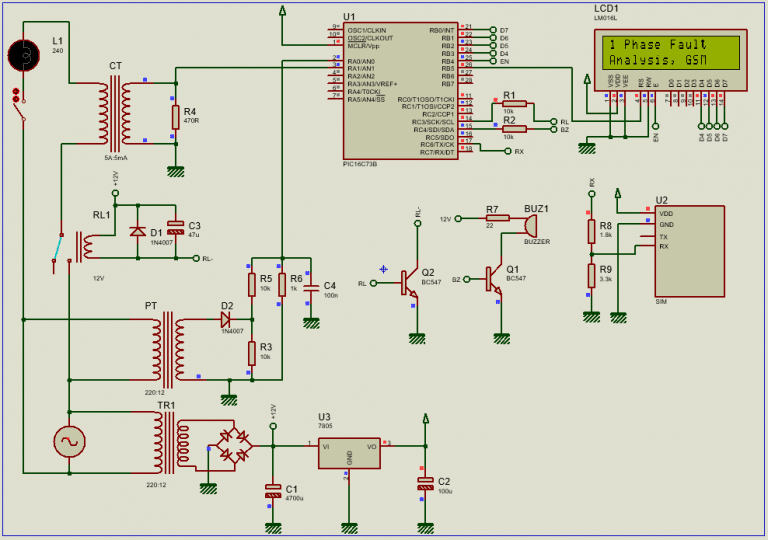The height and width of the screenshot is (540, 768).
Task: Click the RX terminal at pin 18
Action: click(508, 151)
